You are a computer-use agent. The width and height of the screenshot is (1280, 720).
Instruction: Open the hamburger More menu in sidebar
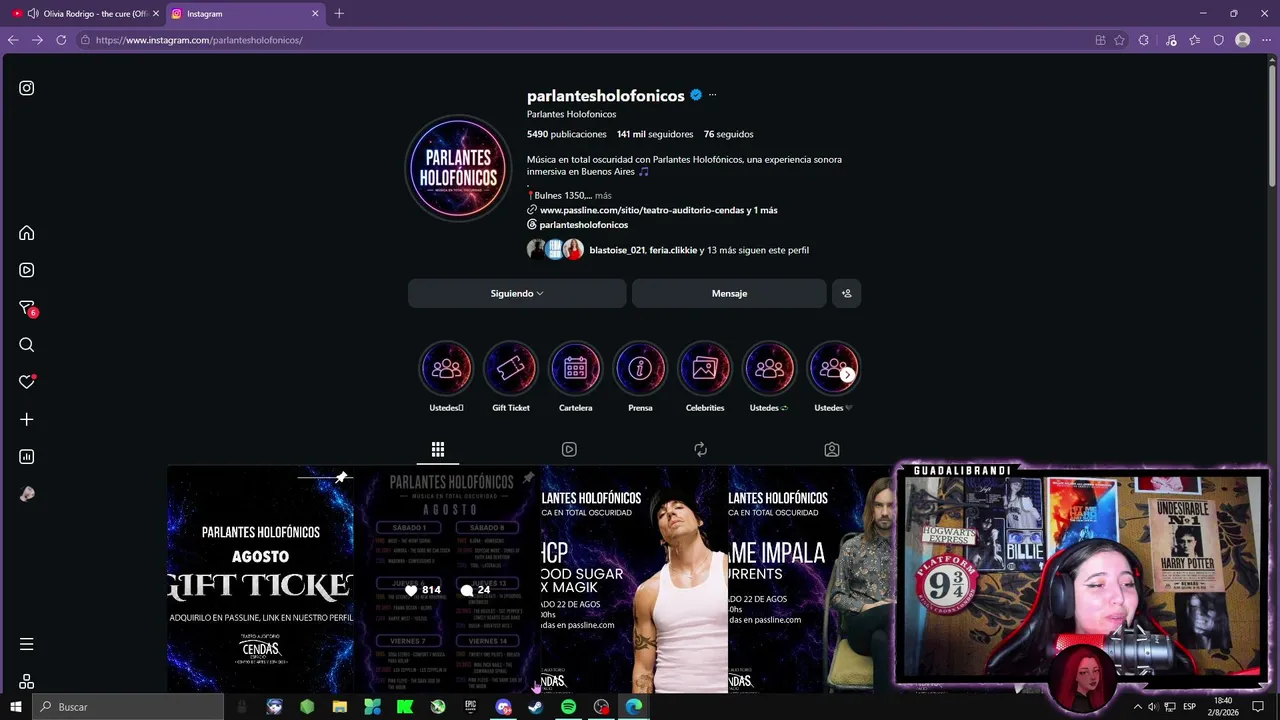point(27,644)
